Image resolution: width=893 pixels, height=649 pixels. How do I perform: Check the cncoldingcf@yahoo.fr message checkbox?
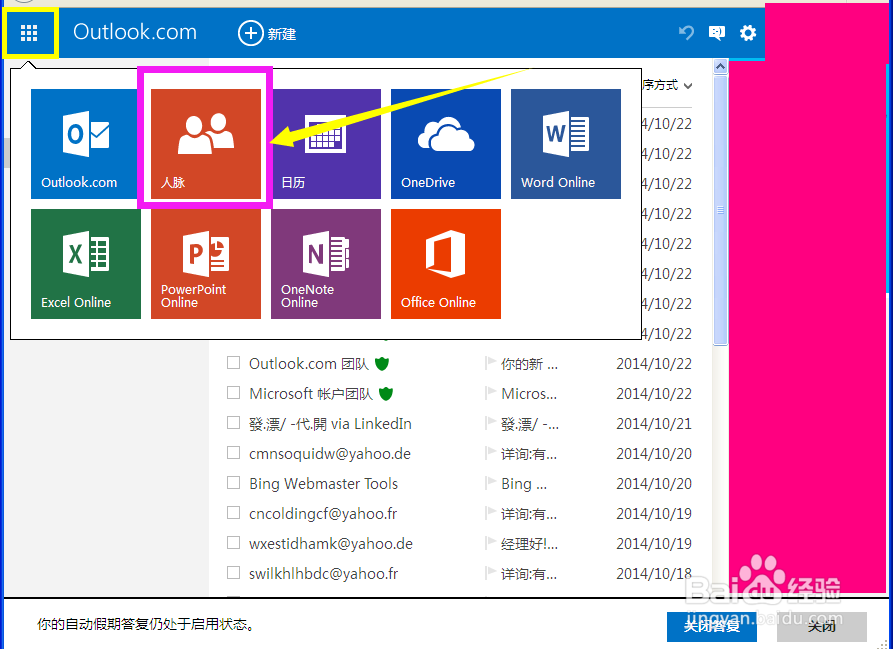(x=234, y=513)
